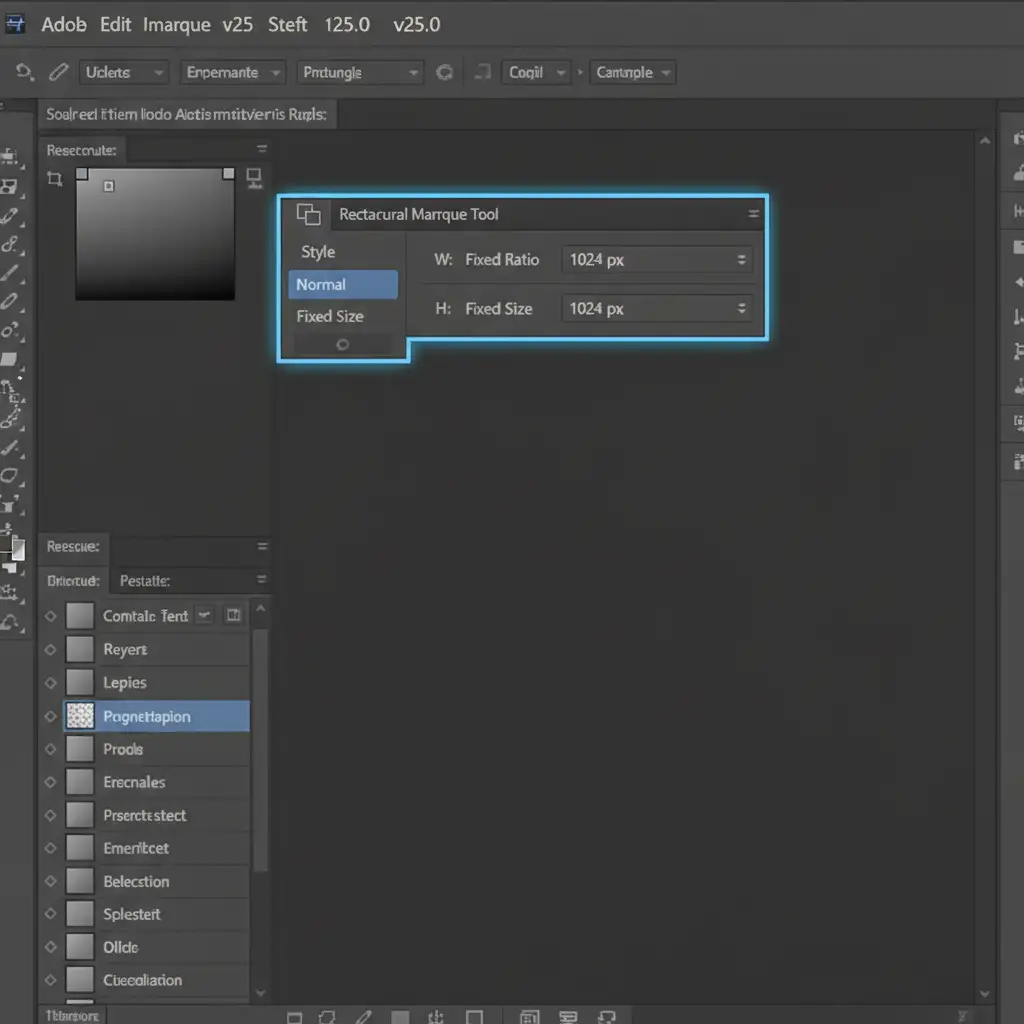Screen dimensions: 1024x1024
Task: Toggle visibility of the Reyert layer
Action: (51, 650)
